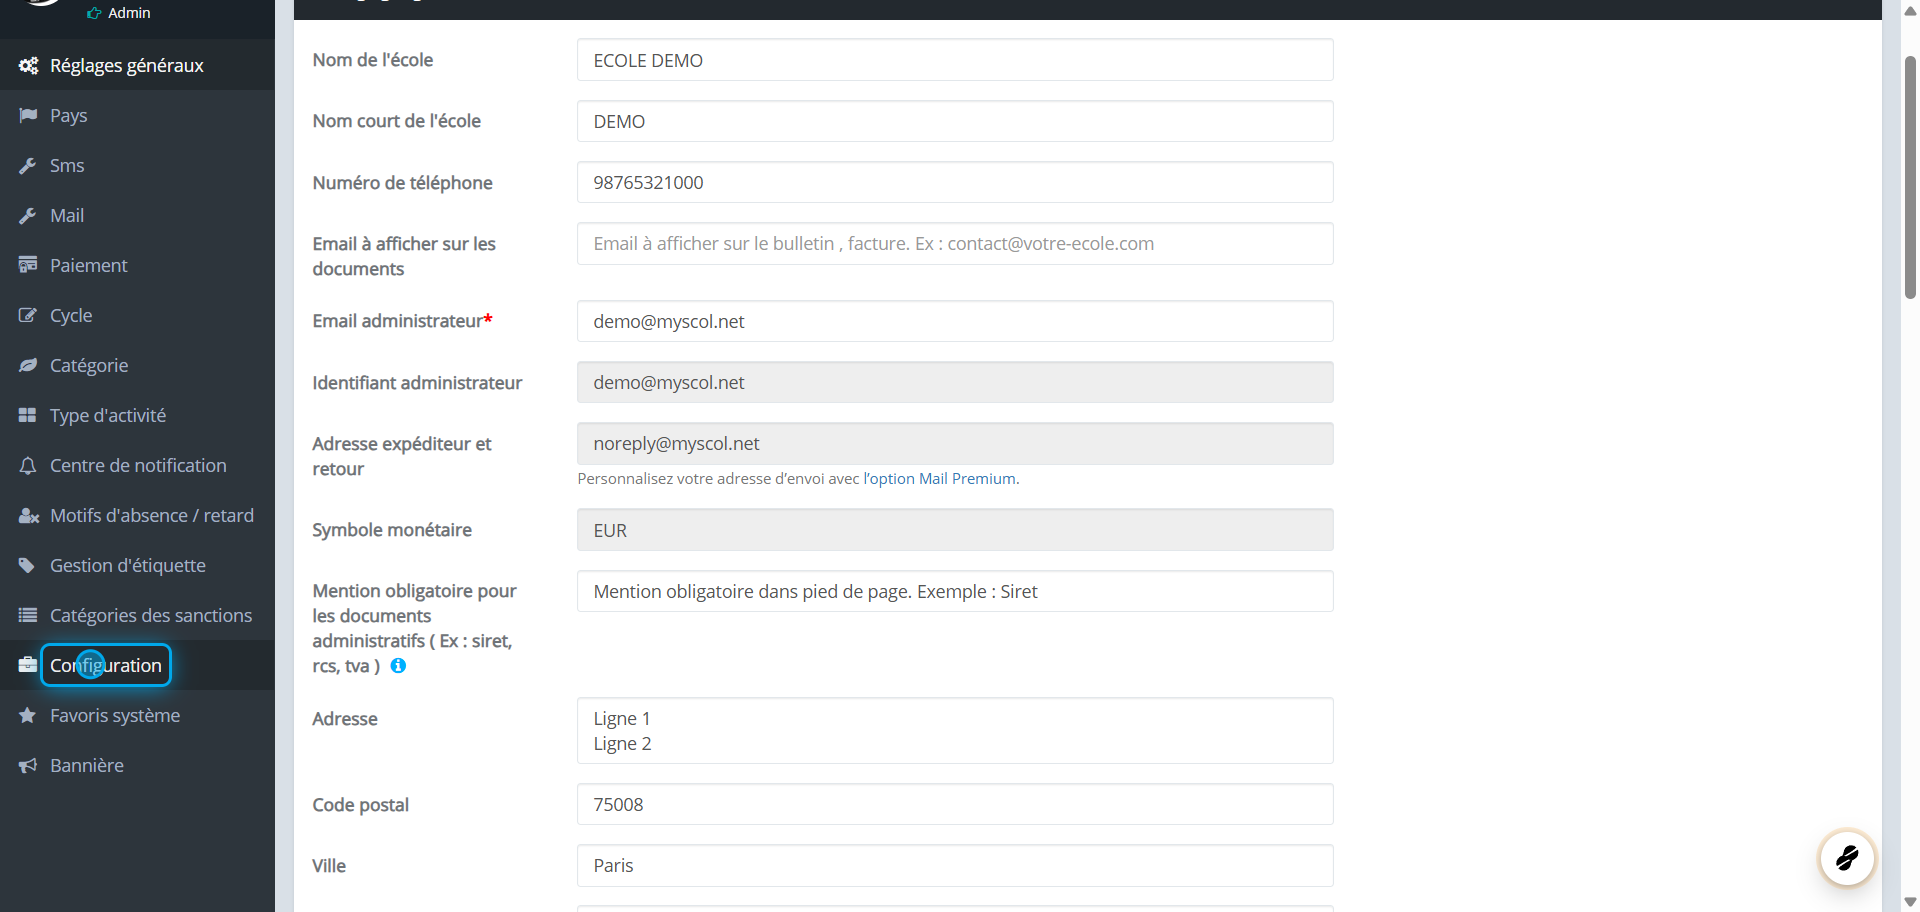Click the Admin role icon

94,13
